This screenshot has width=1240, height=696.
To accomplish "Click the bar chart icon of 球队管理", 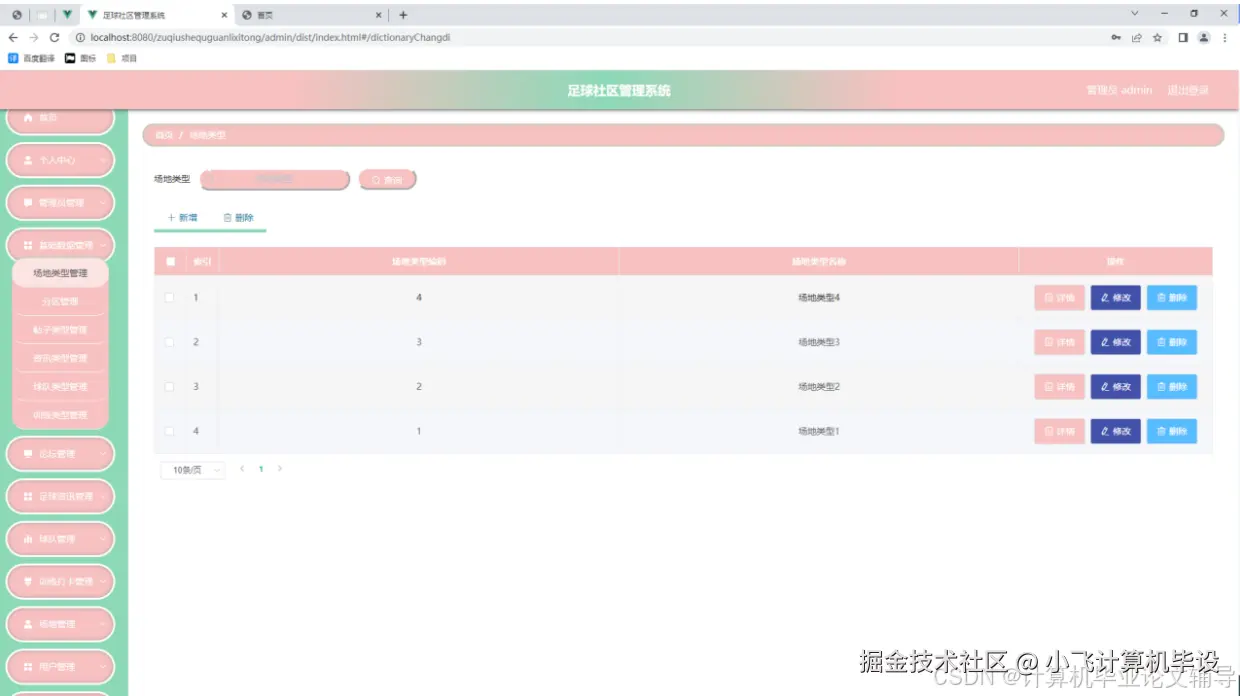I will (29, 539).
